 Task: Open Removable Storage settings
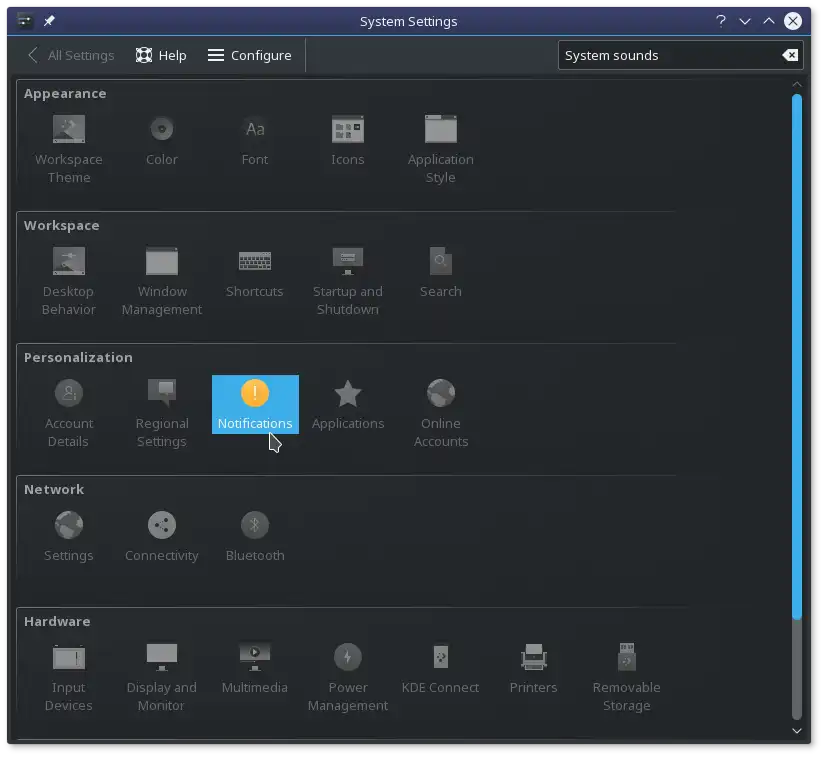click(x=626, y=677)
